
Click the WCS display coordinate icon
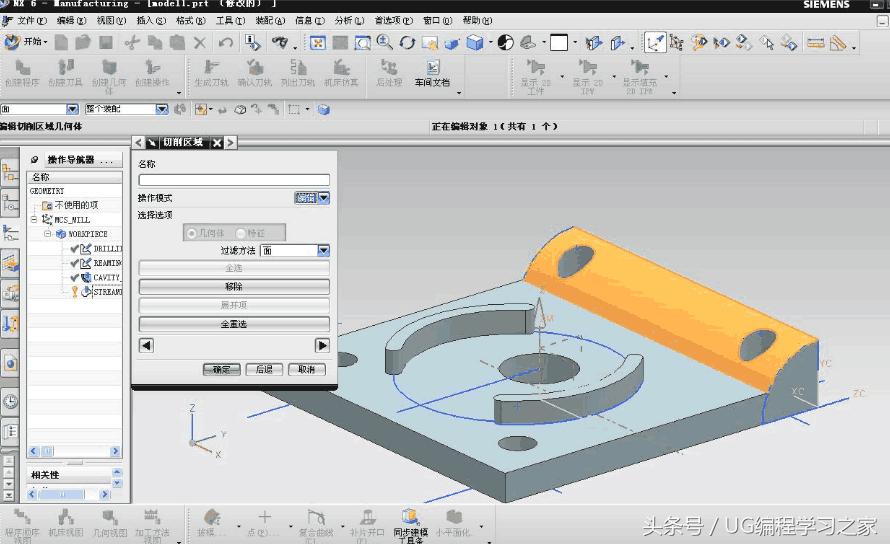point(656,42)
